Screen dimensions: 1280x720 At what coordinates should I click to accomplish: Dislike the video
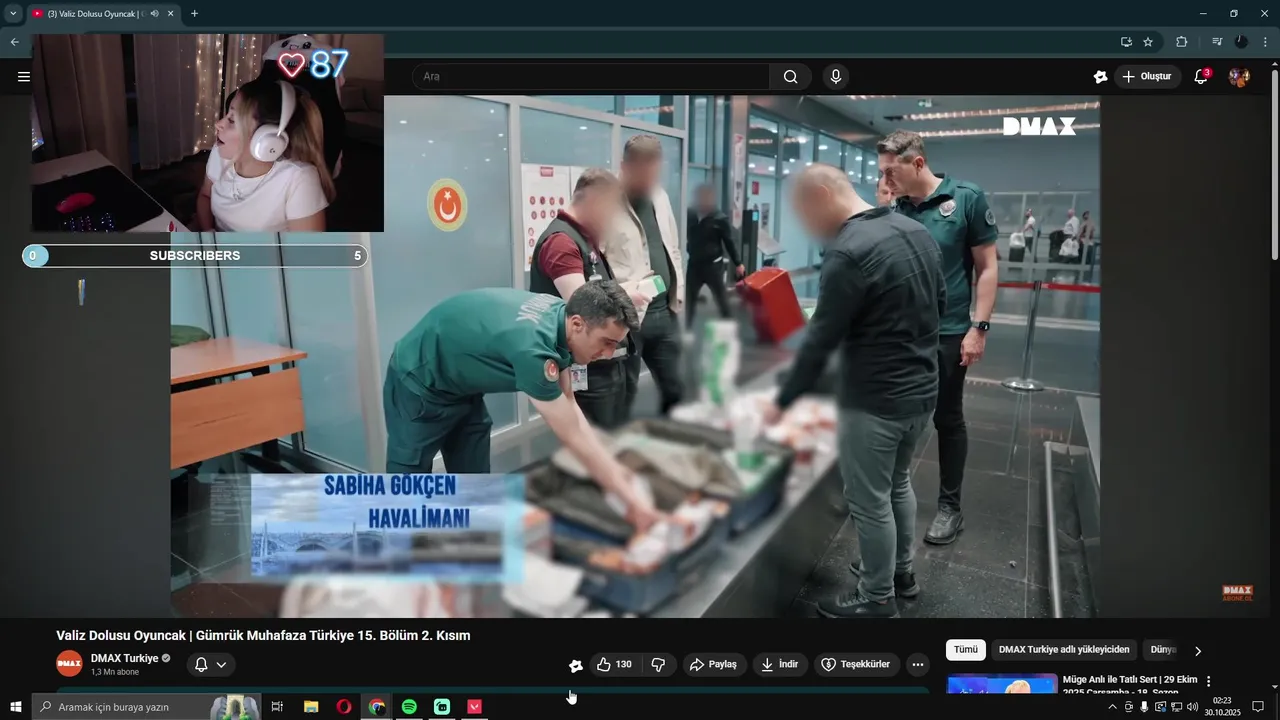[x=658, y=664]
